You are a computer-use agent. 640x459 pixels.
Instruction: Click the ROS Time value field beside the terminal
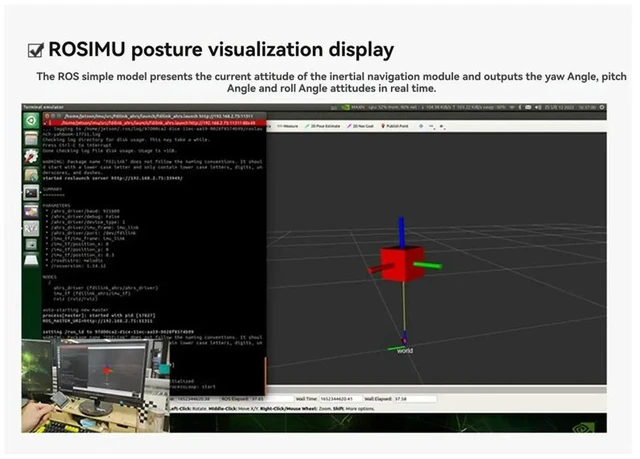[x=198, y=399]
